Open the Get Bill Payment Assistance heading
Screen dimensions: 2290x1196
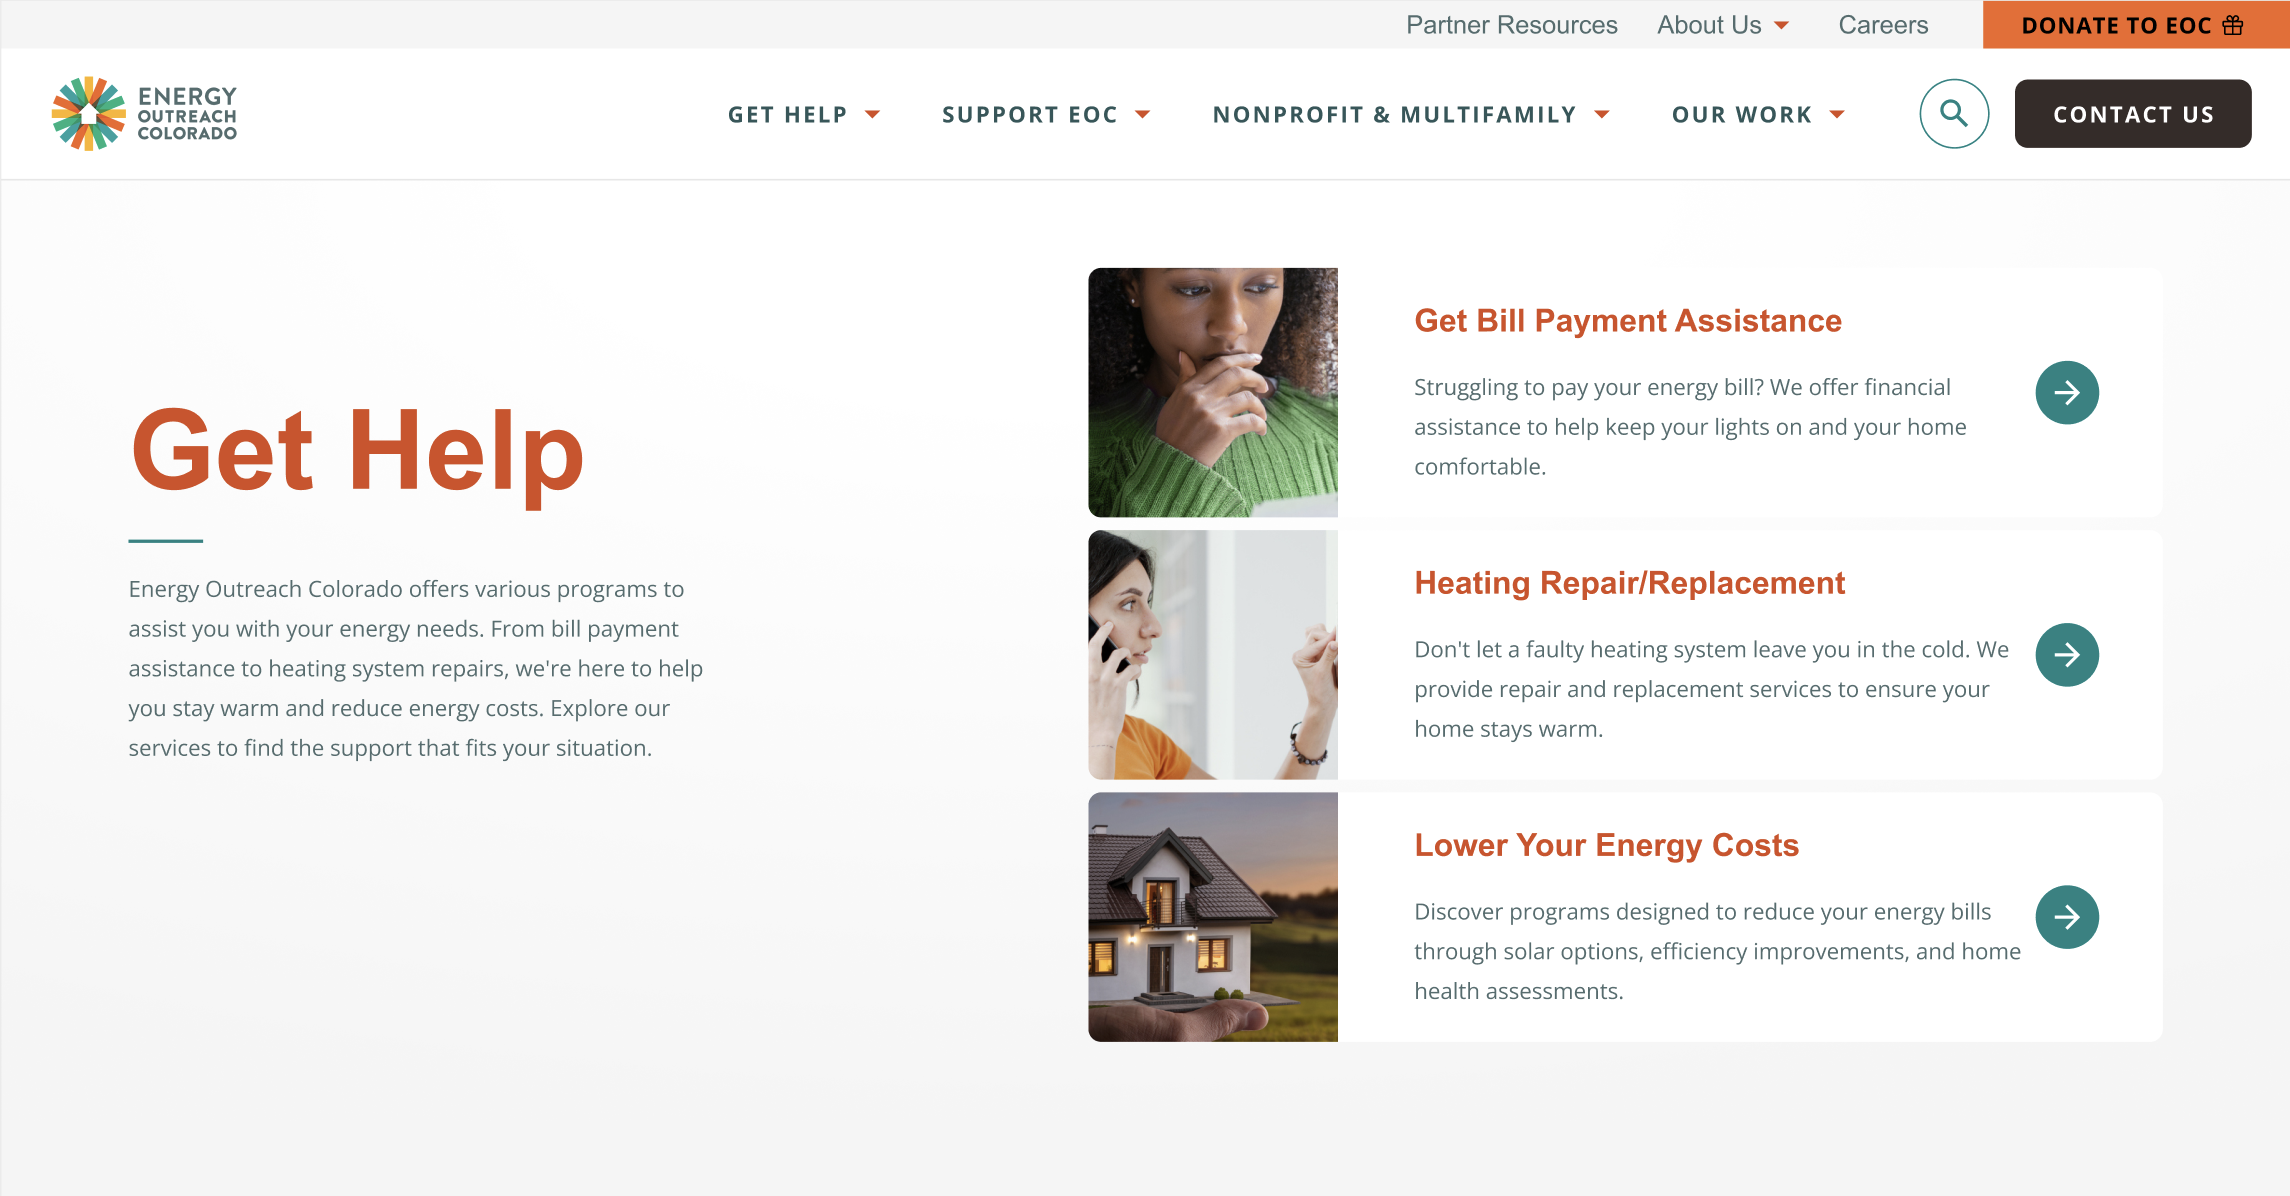tap(1627, 321)
